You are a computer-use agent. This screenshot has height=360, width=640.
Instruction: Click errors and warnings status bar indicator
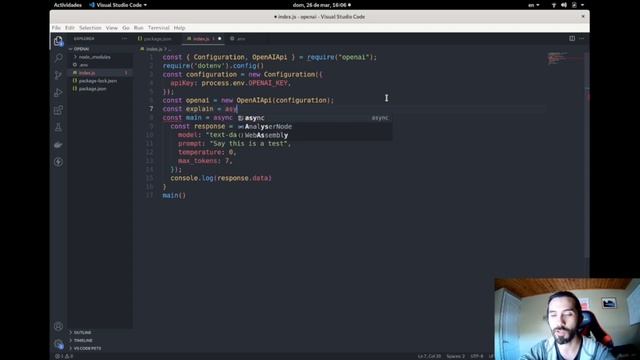click(x=64, y=356)
